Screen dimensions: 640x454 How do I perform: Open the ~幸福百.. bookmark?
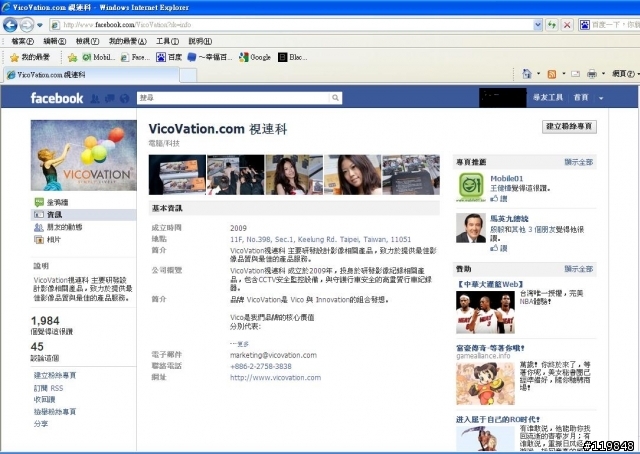coord(210,58)
